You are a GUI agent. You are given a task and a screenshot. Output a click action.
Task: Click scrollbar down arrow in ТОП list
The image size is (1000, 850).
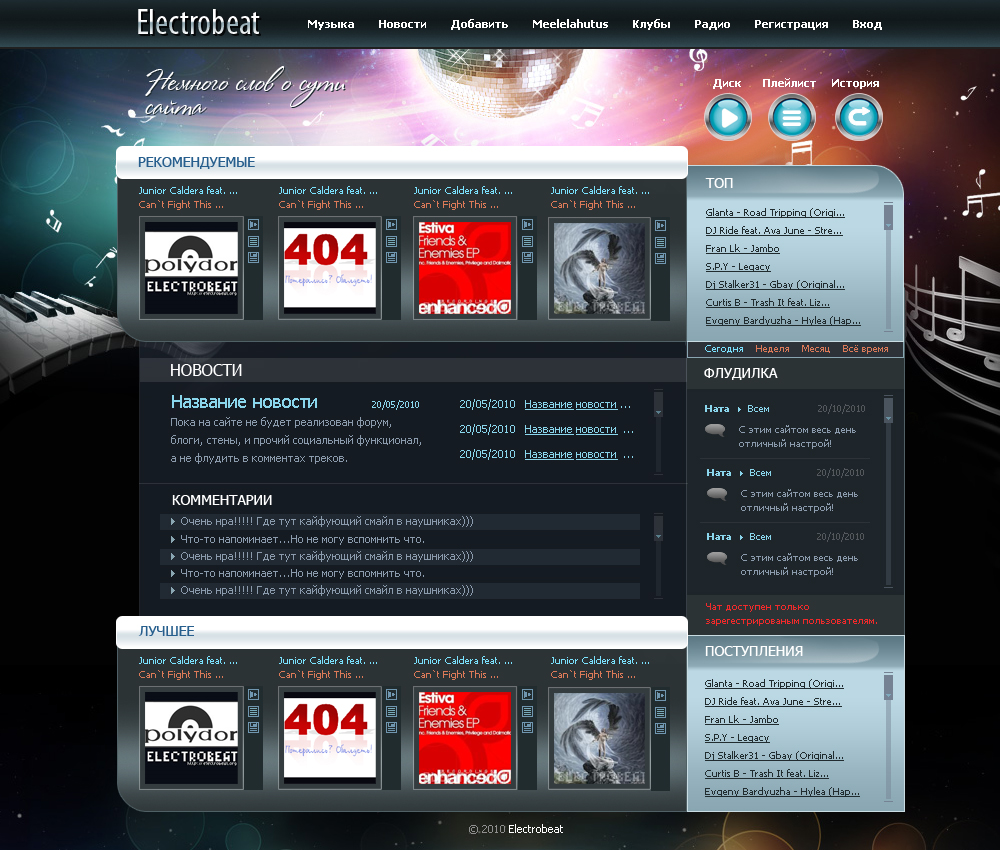[x=888, y=226]
